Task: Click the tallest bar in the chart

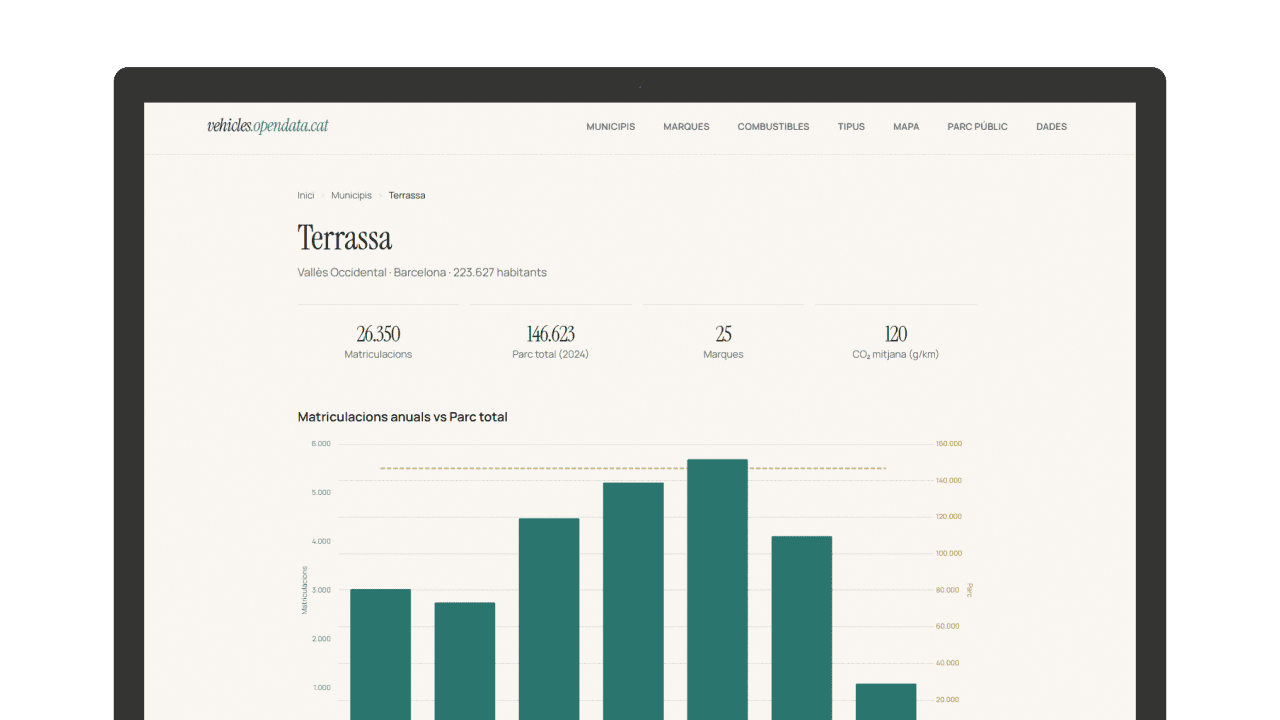Action: coord(717,589)
